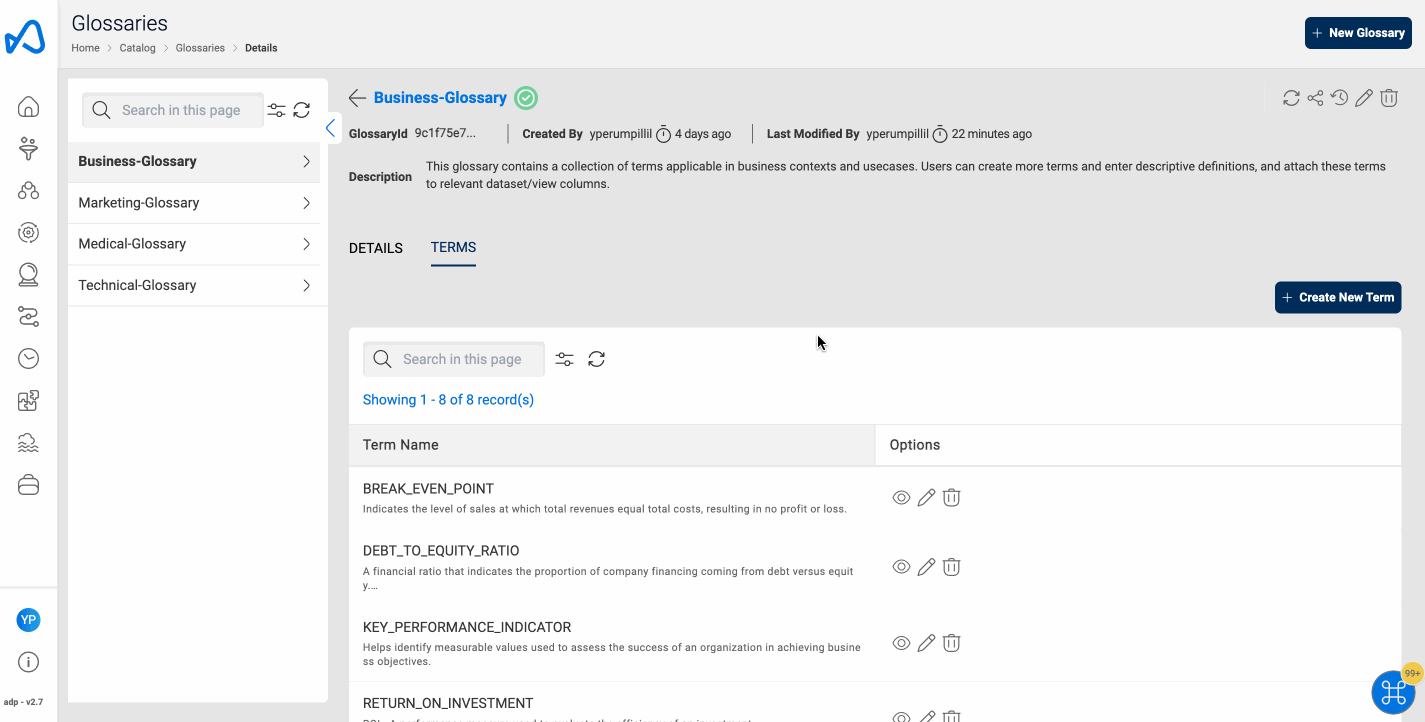
Task: Edit the DEBT_TO_EQUITY_RATIO term
Action: [x=926, y=567]
